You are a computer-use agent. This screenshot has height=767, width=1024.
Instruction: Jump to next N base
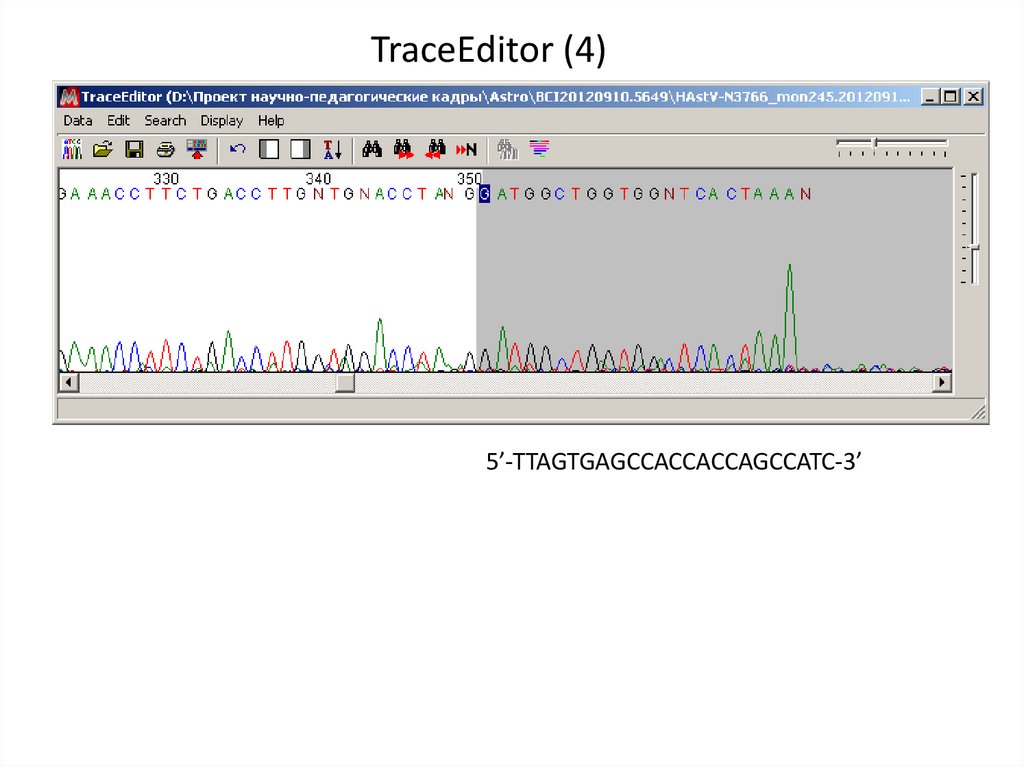pos(466,150)
